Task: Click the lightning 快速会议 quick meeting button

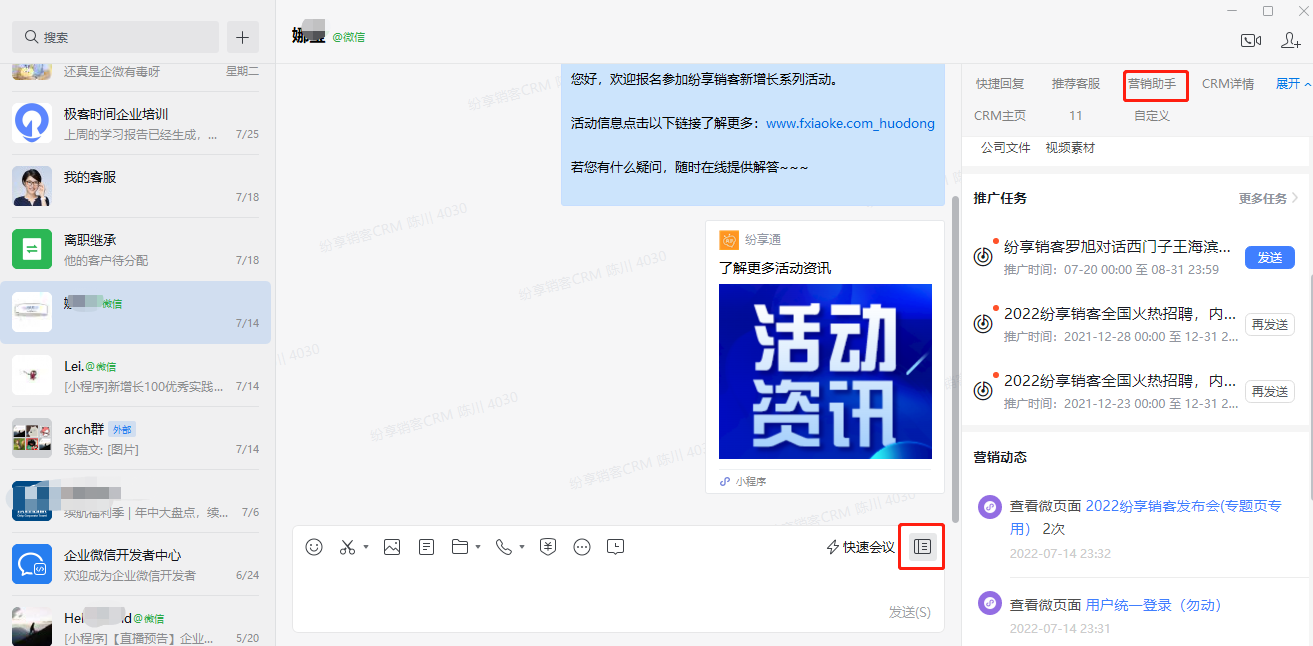Action: (860, 547)
